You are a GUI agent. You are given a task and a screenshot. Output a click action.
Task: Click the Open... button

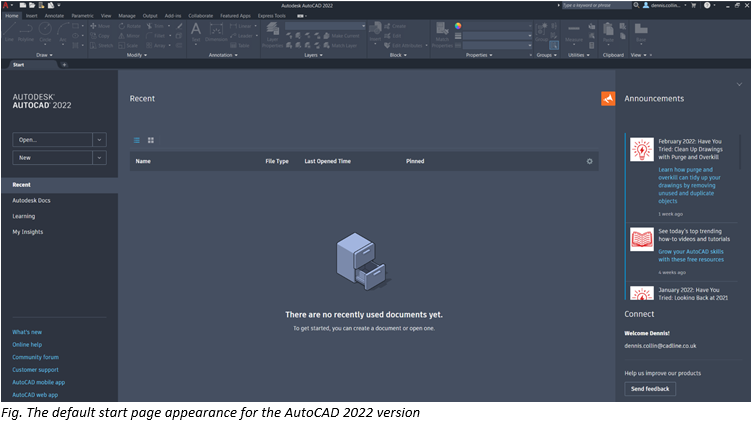[52, 140]
